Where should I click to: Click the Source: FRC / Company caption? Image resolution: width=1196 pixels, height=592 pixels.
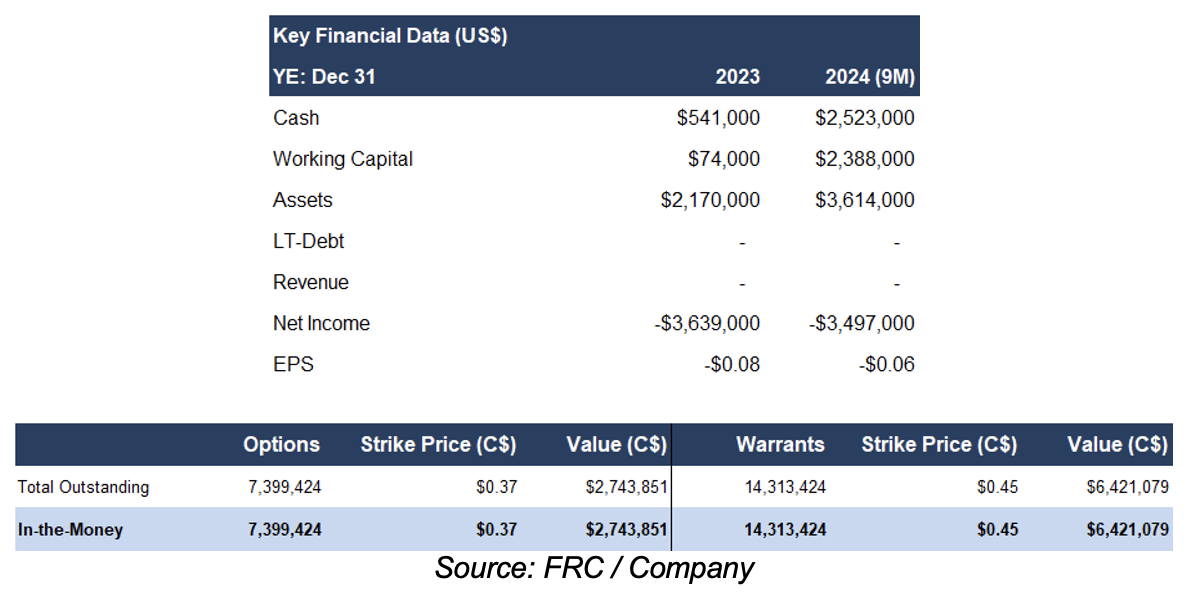(594, 569)
